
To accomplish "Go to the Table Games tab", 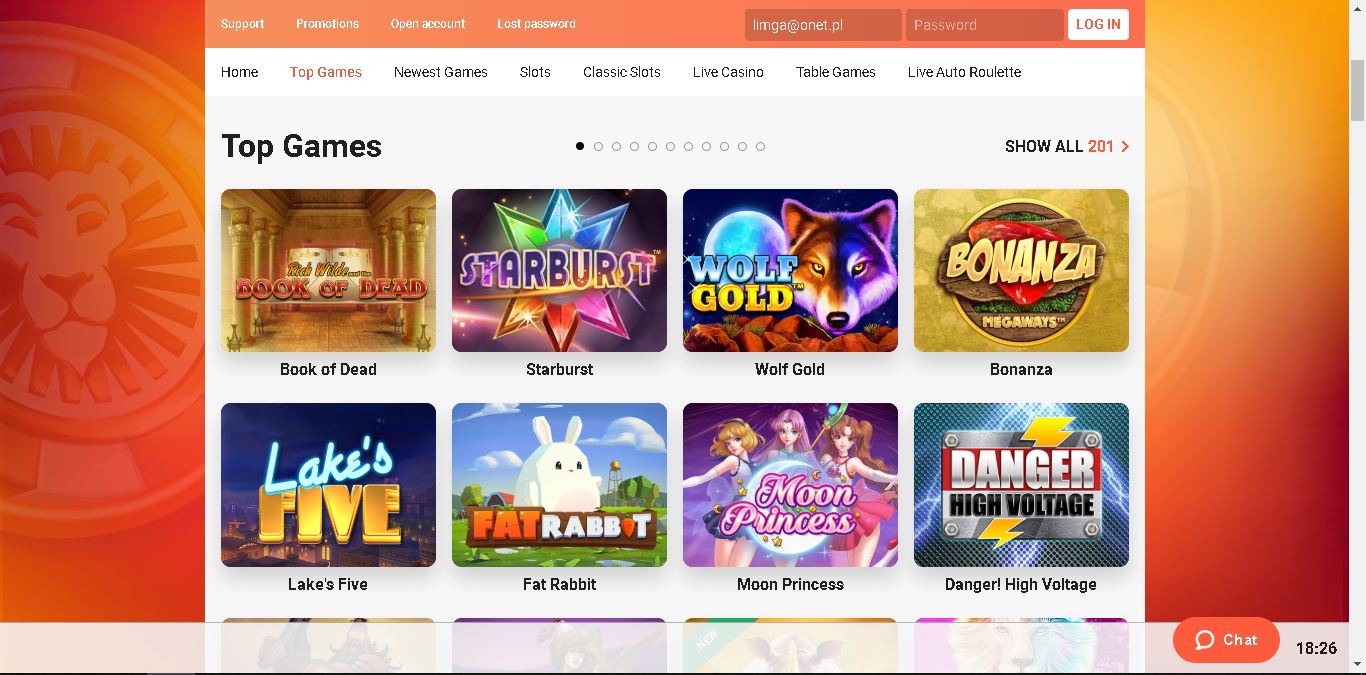I will click(x=836, y=72).
